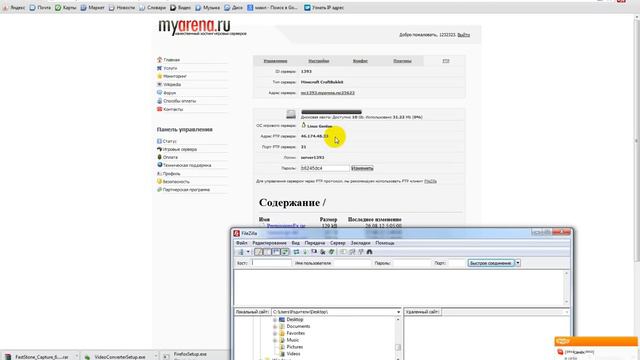The height and width of the screenshot is (360, 640).
Task: Click Выйти logout link
Action: [464, 35]
